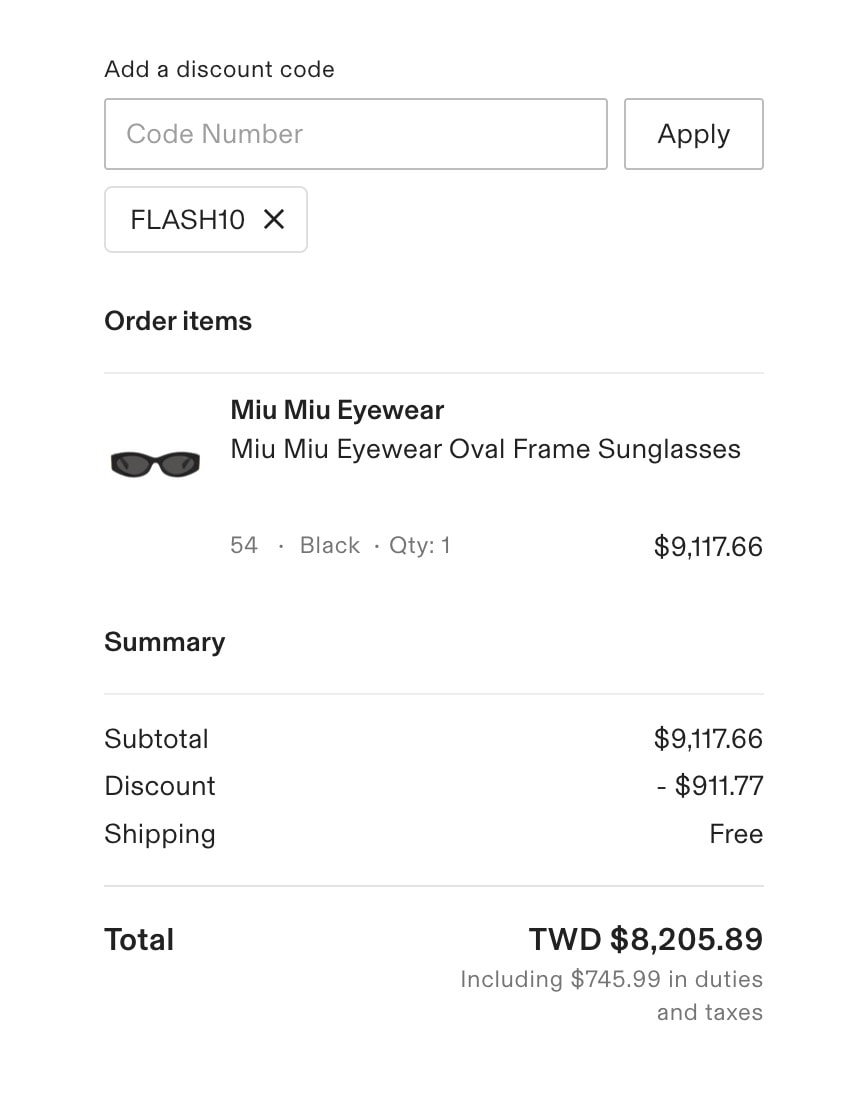Click the Order items heading
864x1110 pixels.
pos(178,321)
